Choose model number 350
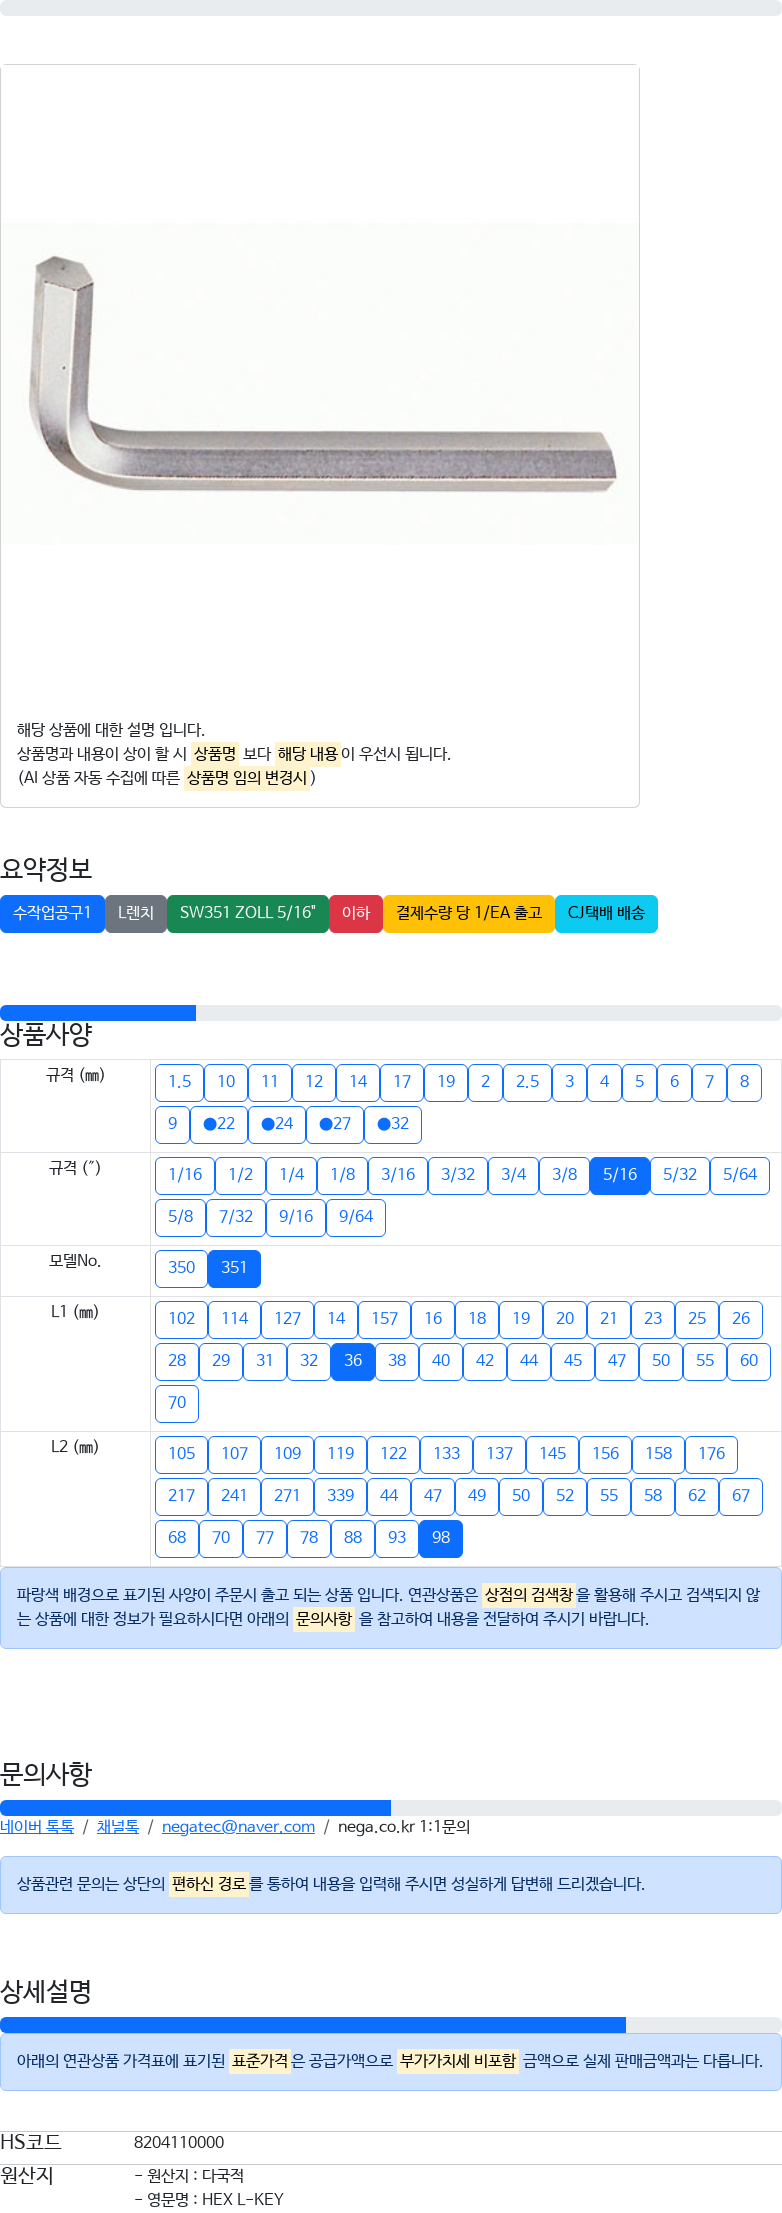Screen dimensions: 782x2213 tap(181, 1268)
